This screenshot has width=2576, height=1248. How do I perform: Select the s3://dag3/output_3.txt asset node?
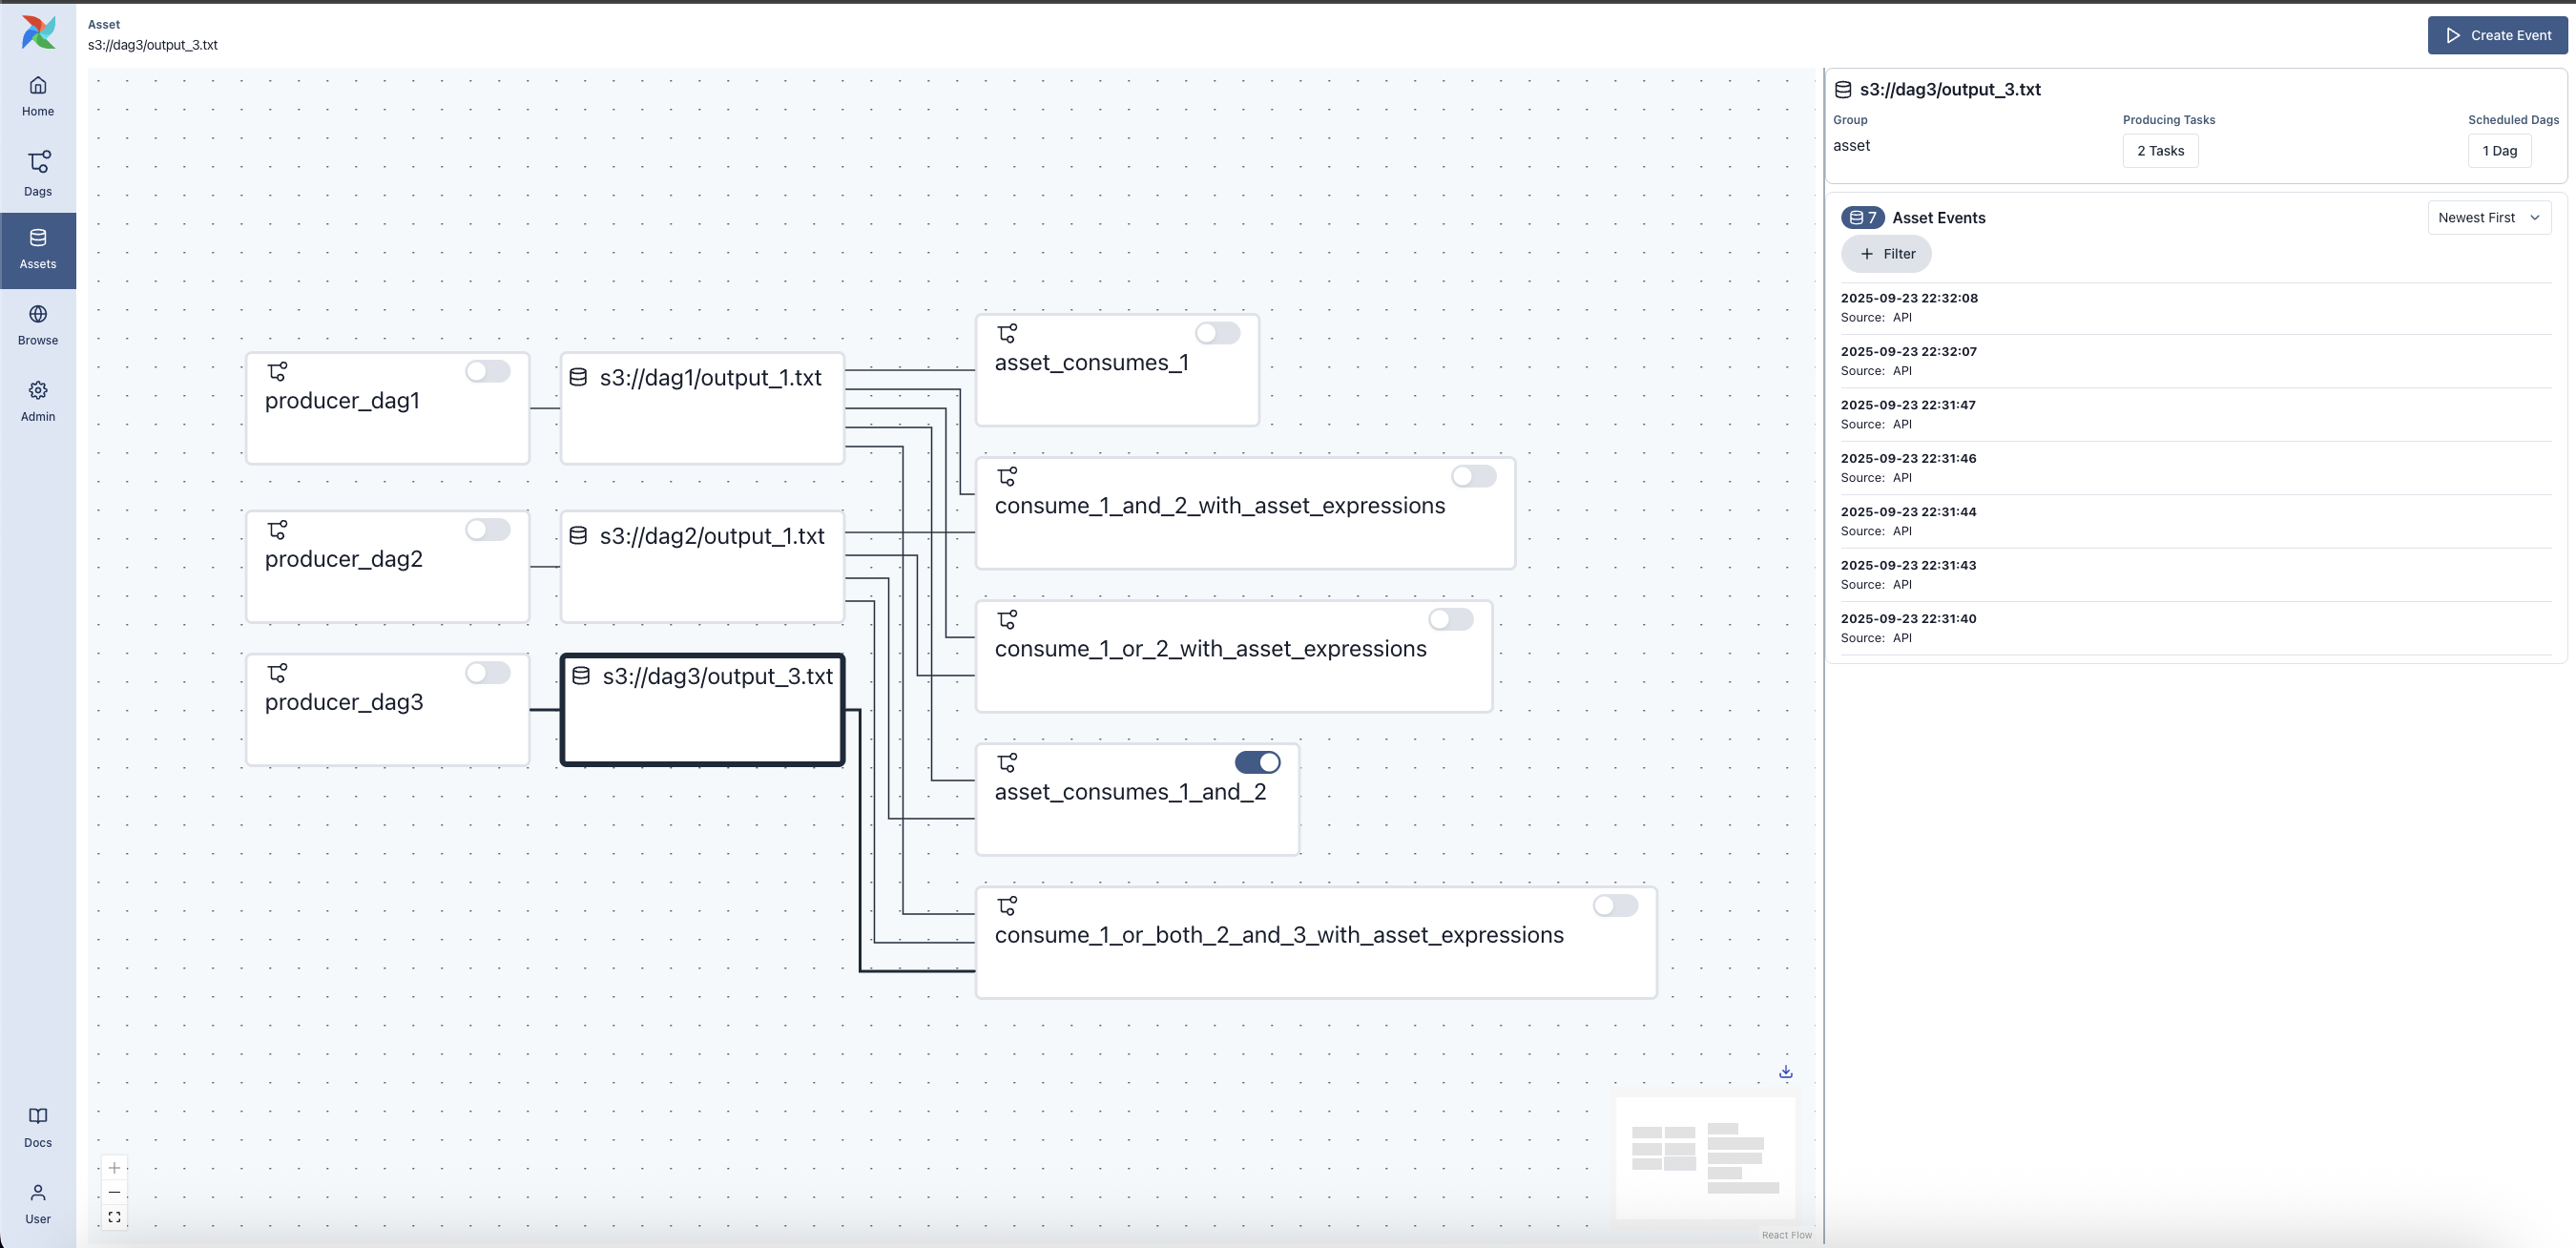[x=702, y=709]
